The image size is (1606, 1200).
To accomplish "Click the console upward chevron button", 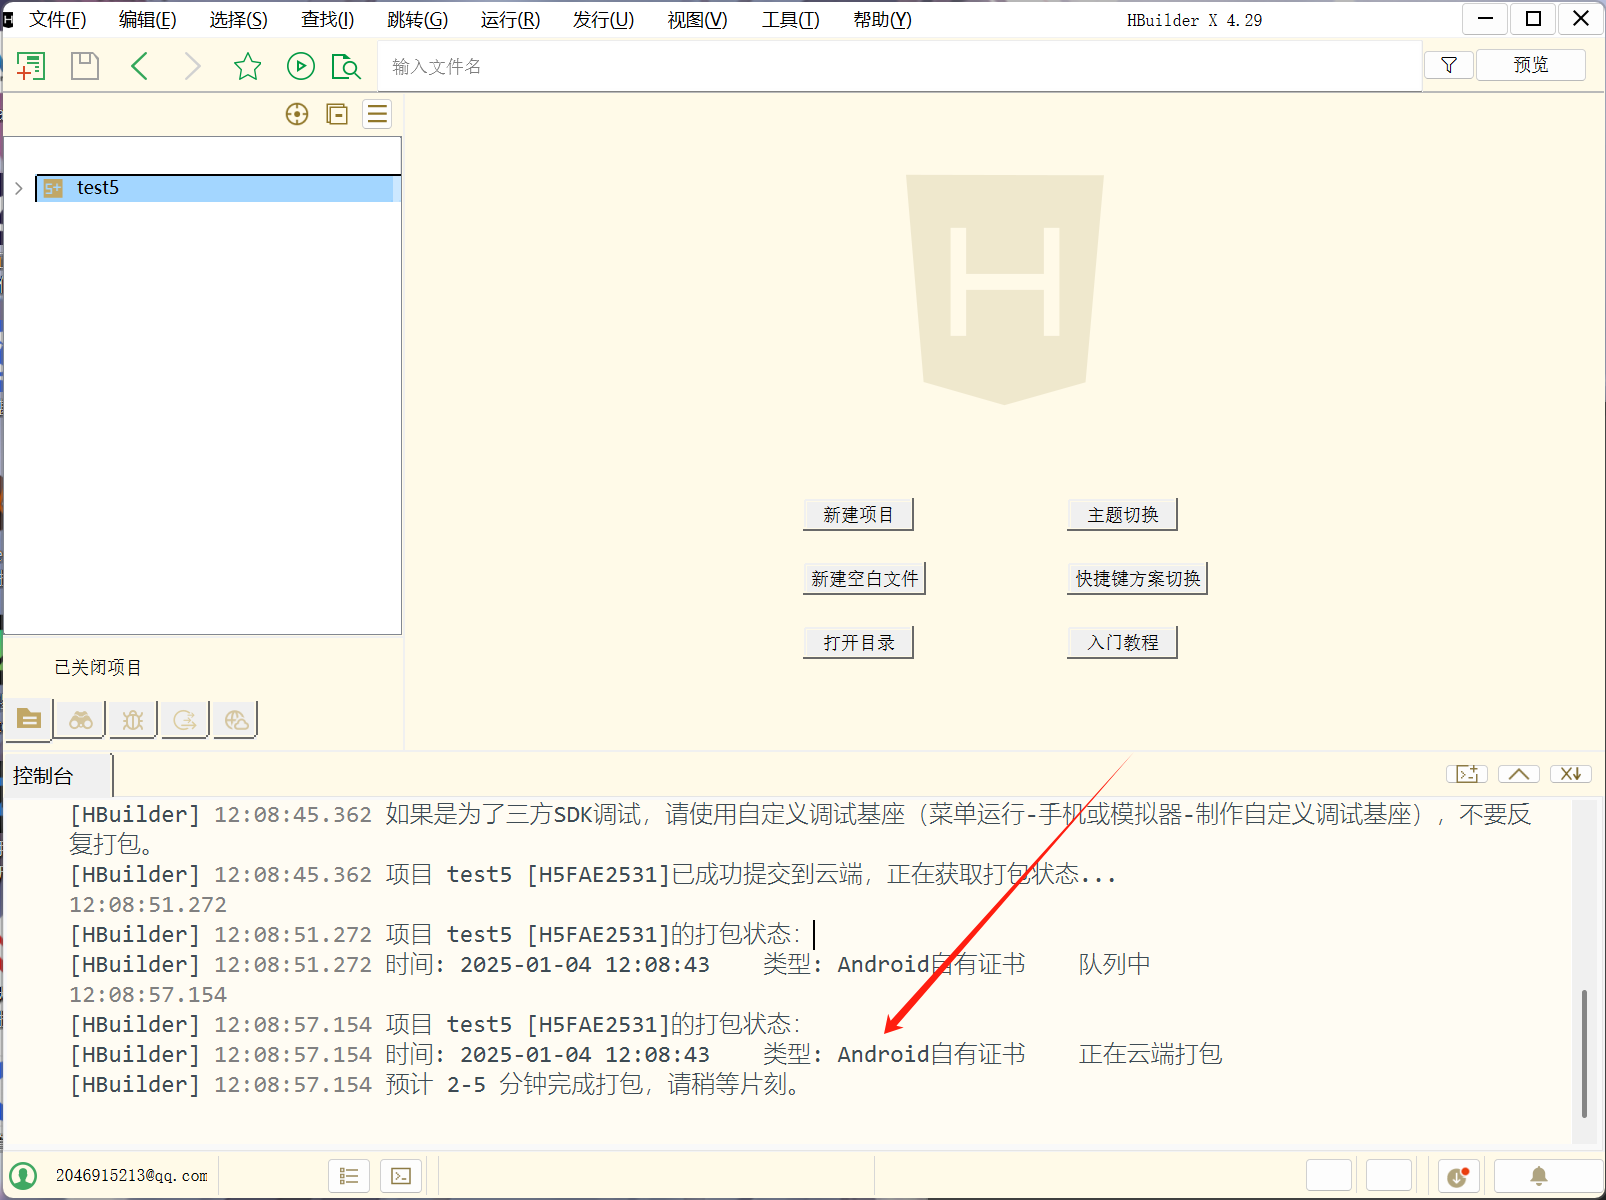I will (x=1519, y=774).
